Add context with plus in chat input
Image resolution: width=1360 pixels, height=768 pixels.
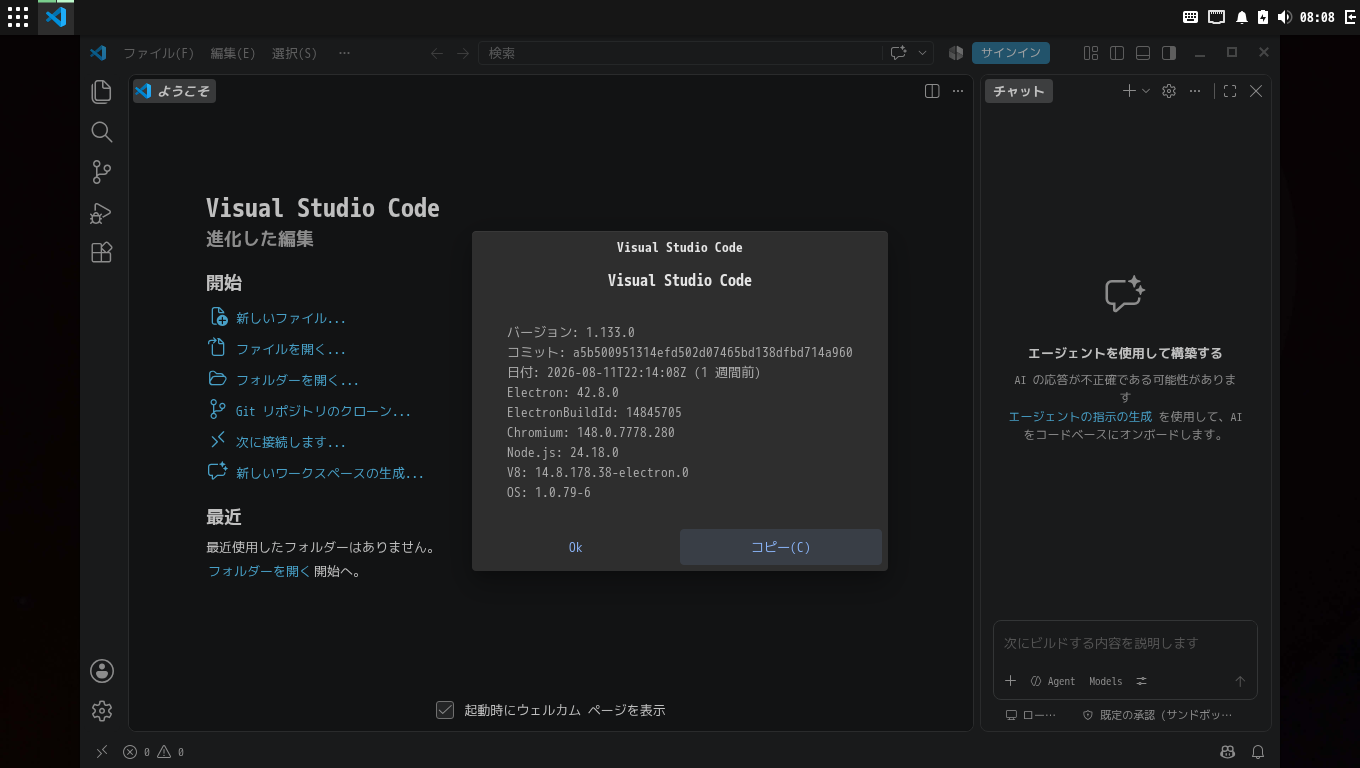click(x=1010, y=681)
